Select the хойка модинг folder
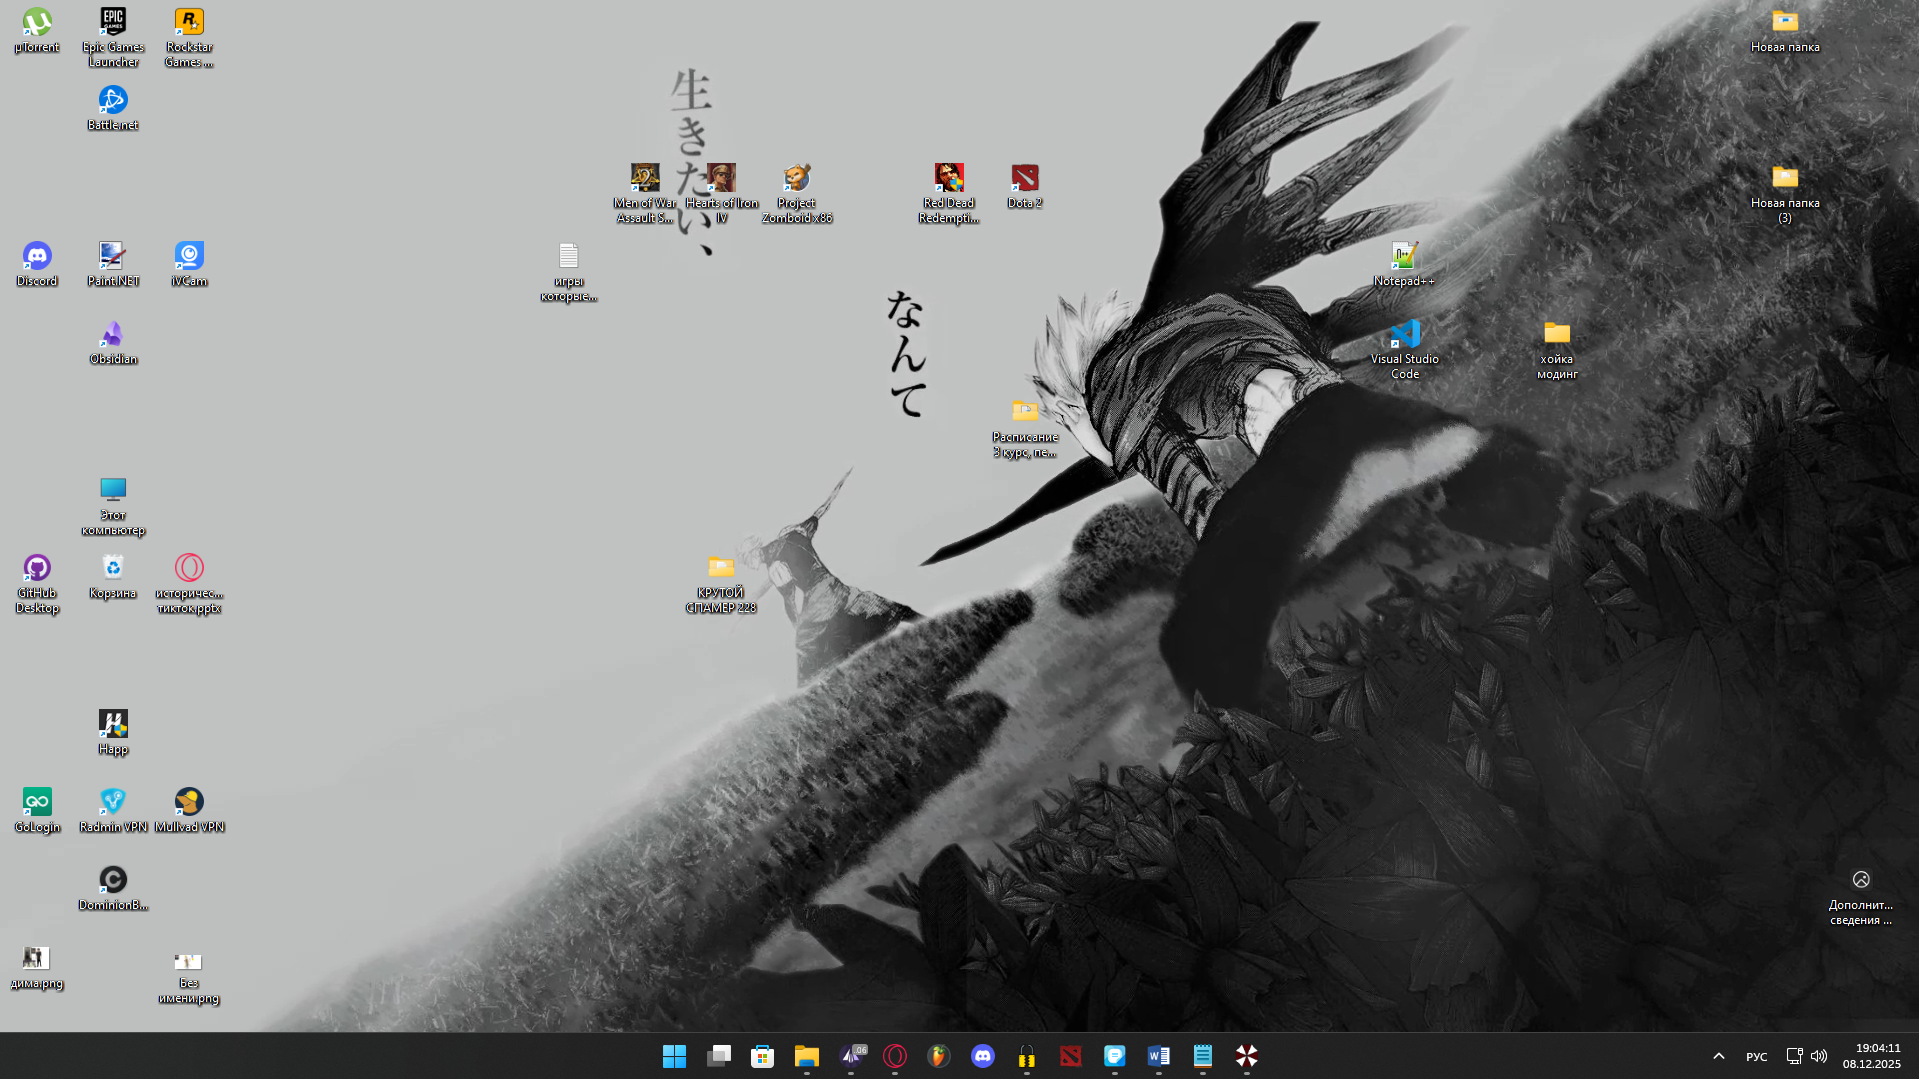 tap(1557, 351)
